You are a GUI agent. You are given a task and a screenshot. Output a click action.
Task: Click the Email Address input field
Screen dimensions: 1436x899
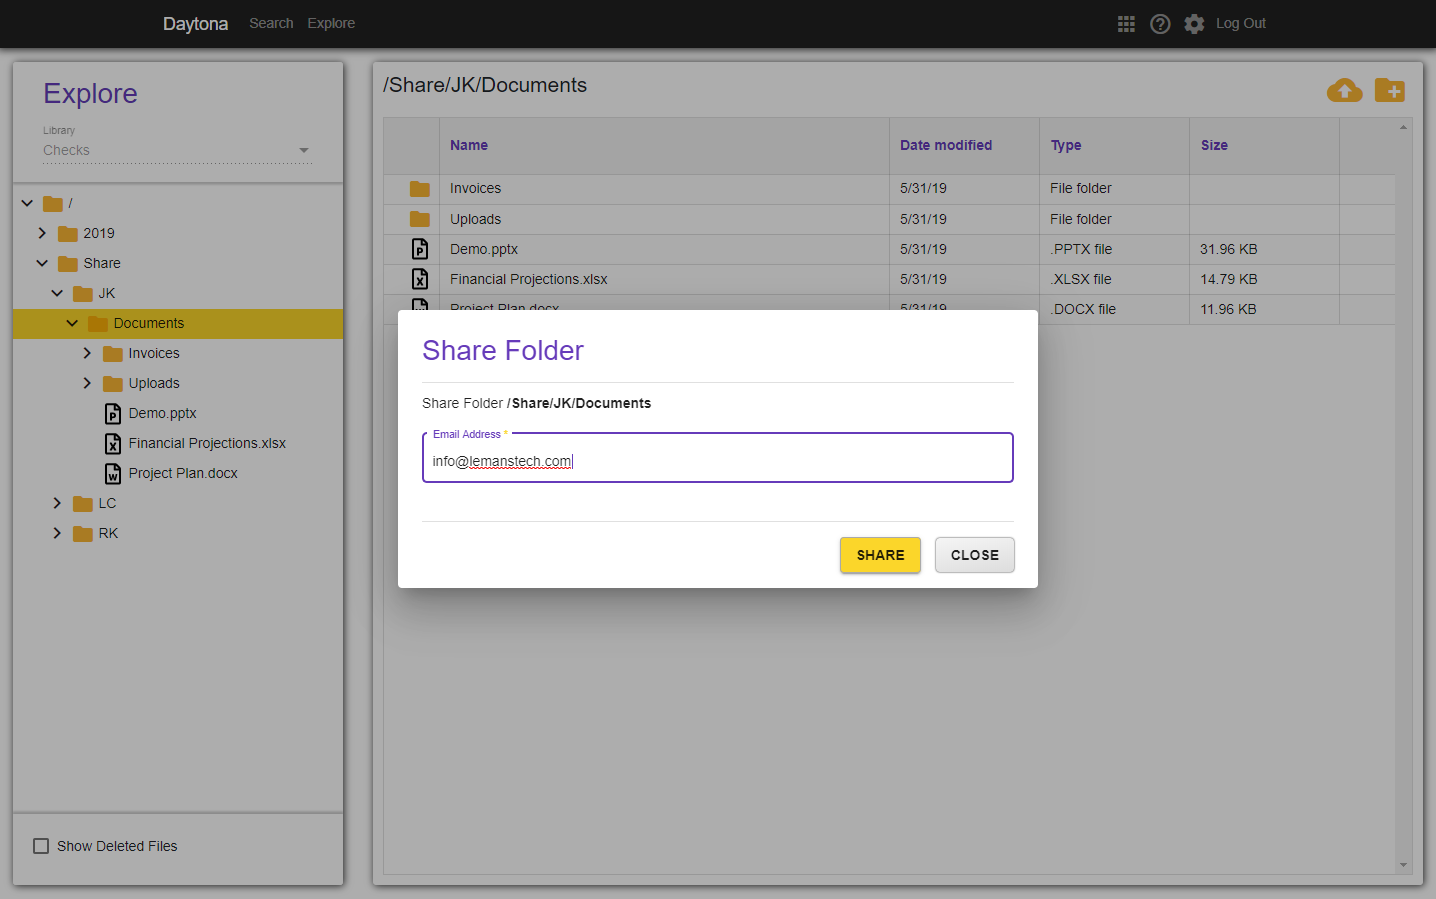(x=718, y=458)
